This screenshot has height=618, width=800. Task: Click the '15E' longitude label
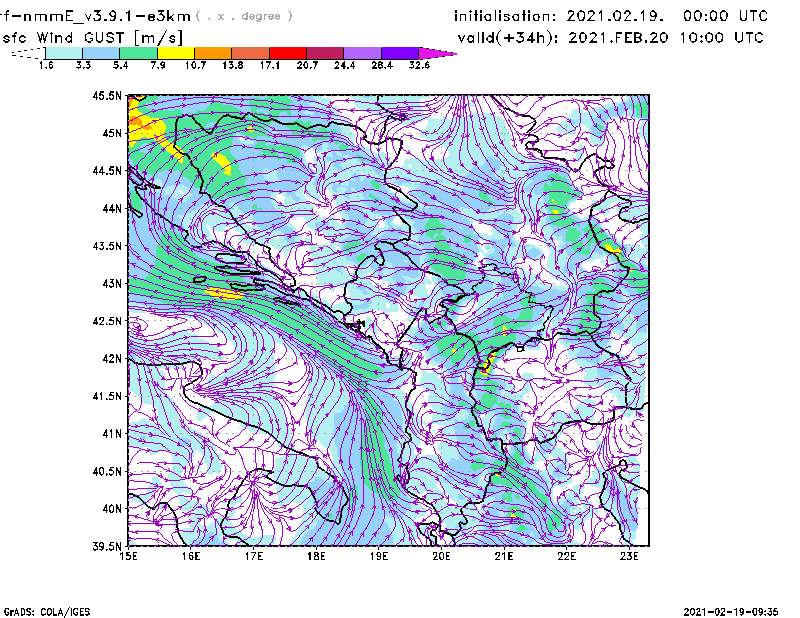128,556
